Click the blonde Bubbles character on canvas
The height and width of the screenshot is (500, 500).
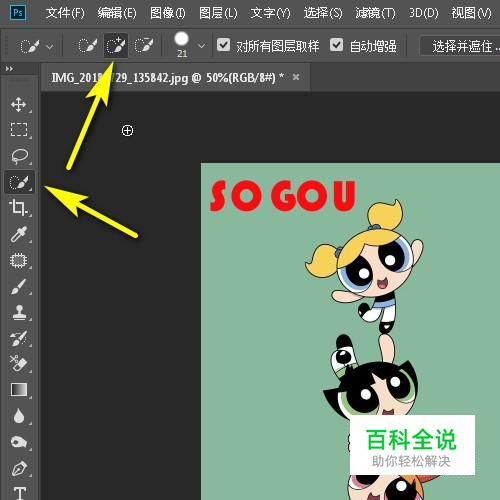(x=364, y=266)
